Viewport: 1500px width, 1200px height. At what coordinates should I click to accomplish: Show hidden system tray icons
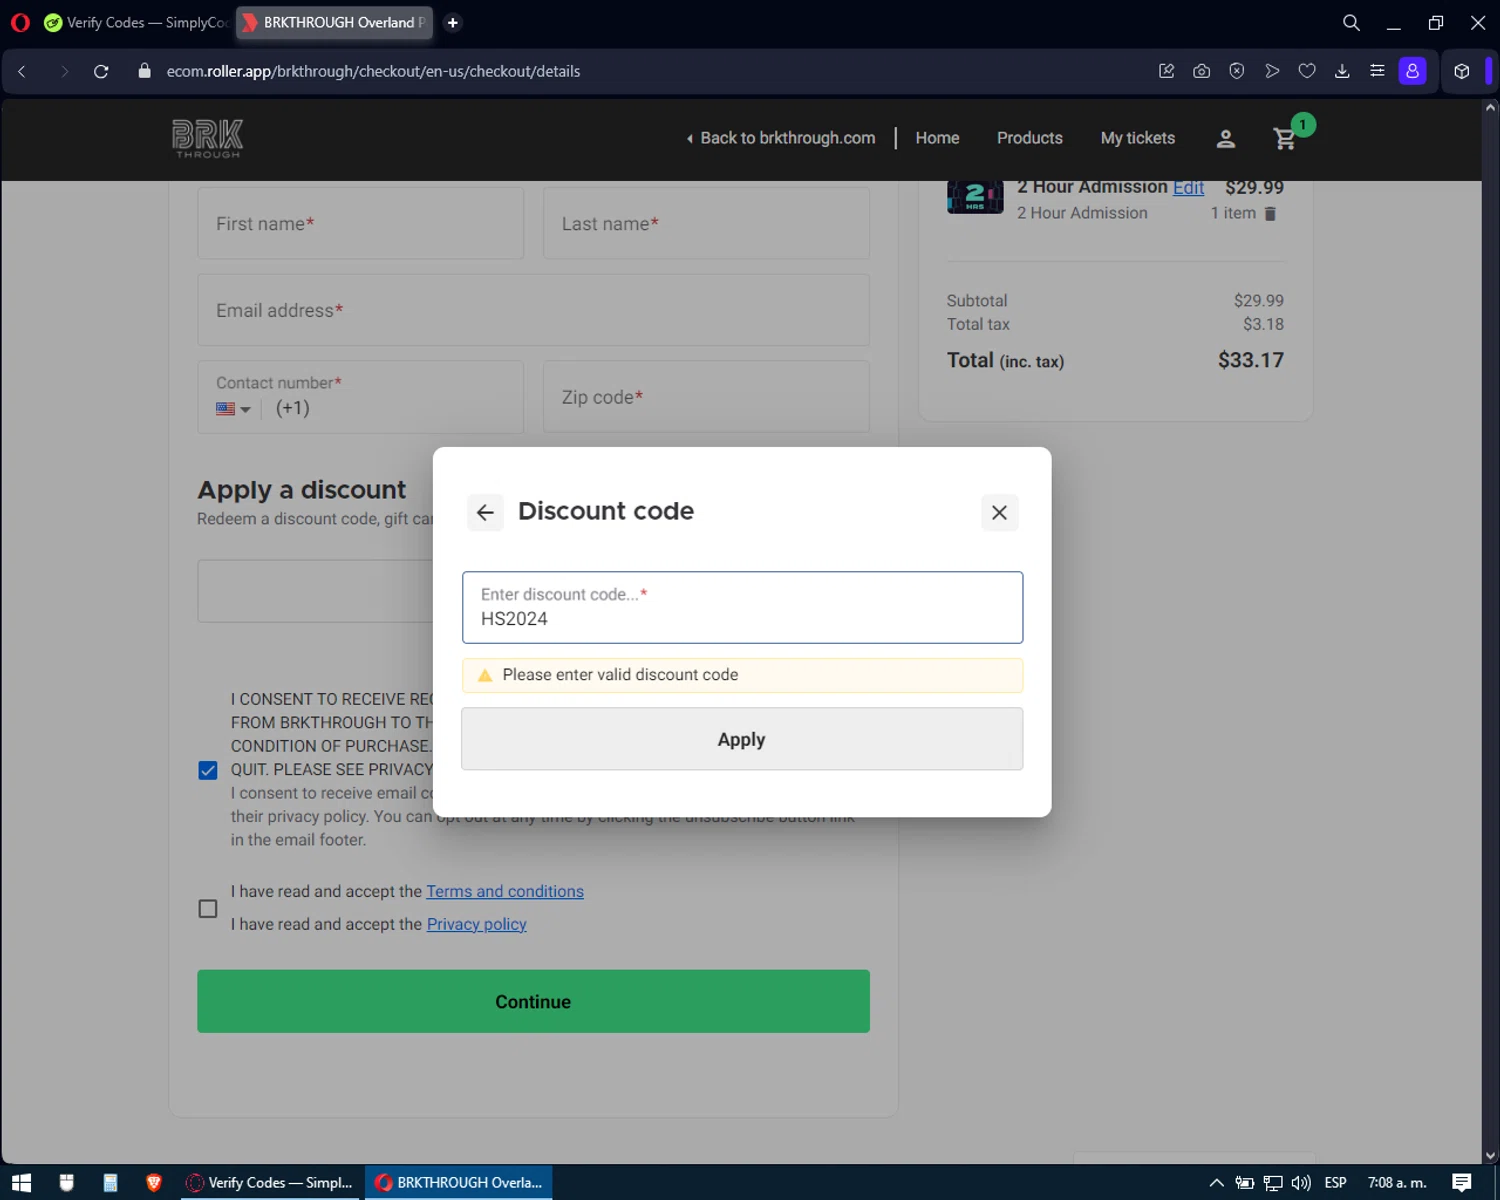[1216, 1183]
